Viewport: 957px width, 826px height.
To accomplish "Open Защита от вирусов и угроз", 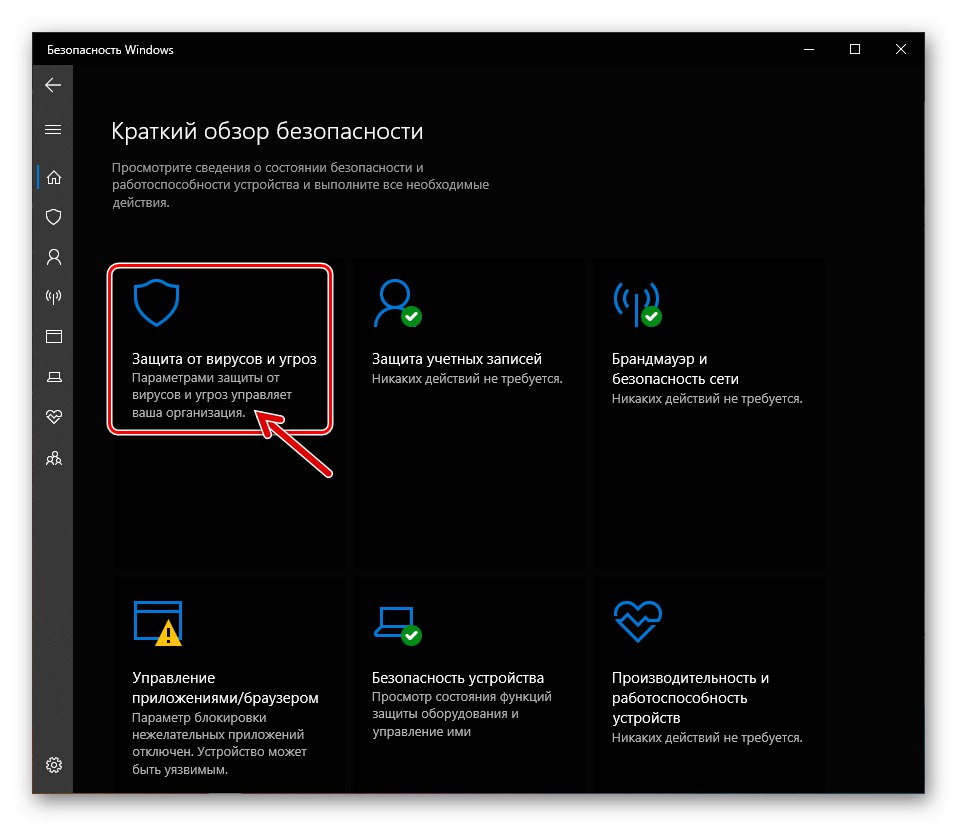I will (224, 359).
